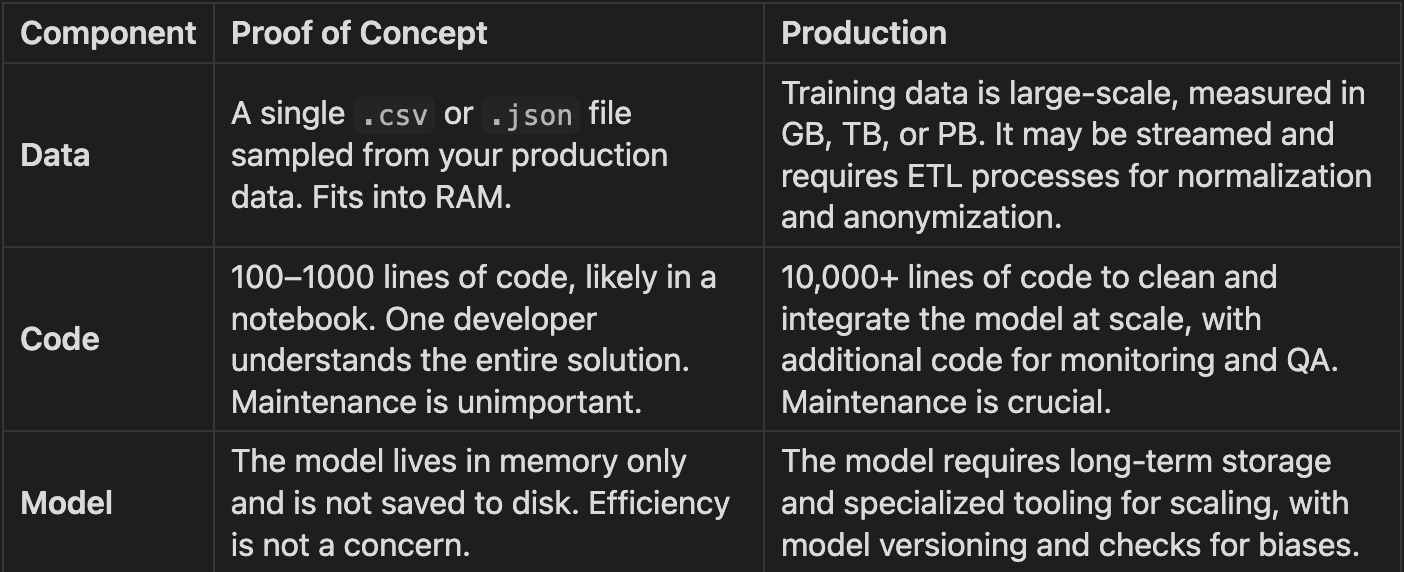Click the Component column header
Image resolution: width=1404 pixels, height=572 pixels.
pos(108,33)
